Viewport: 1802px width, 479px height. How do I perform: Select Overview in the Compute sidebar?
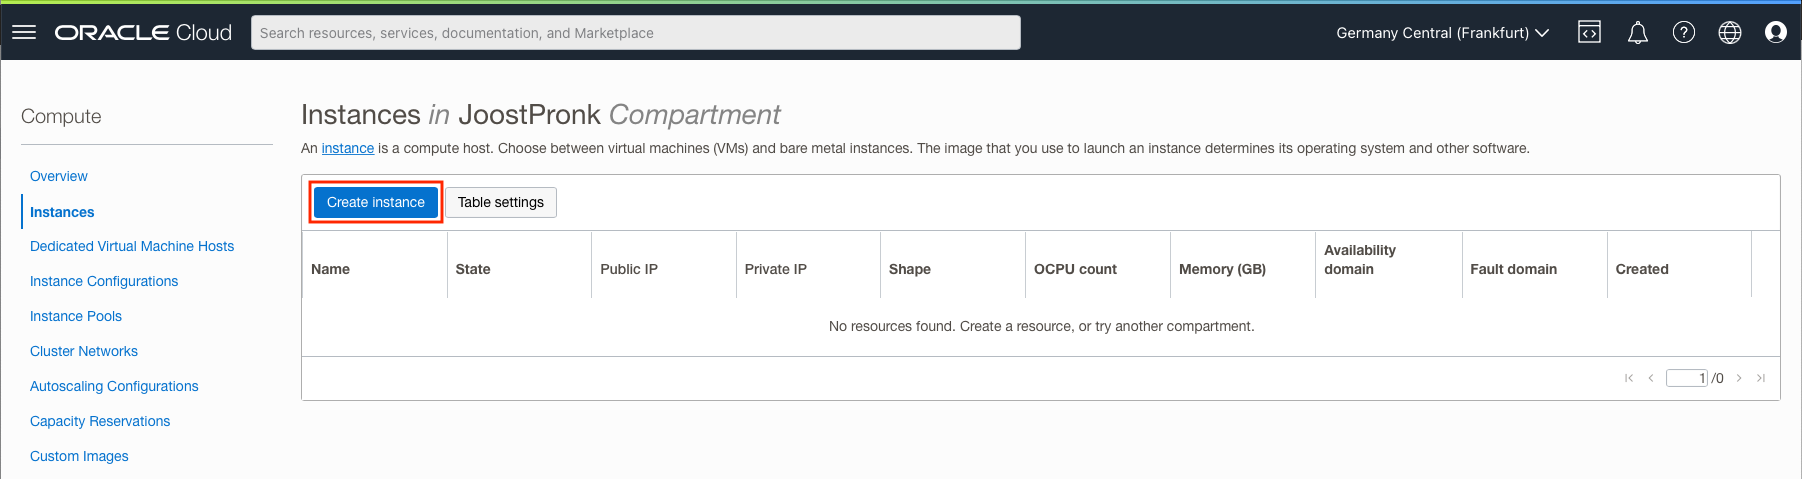coord(59,176)
